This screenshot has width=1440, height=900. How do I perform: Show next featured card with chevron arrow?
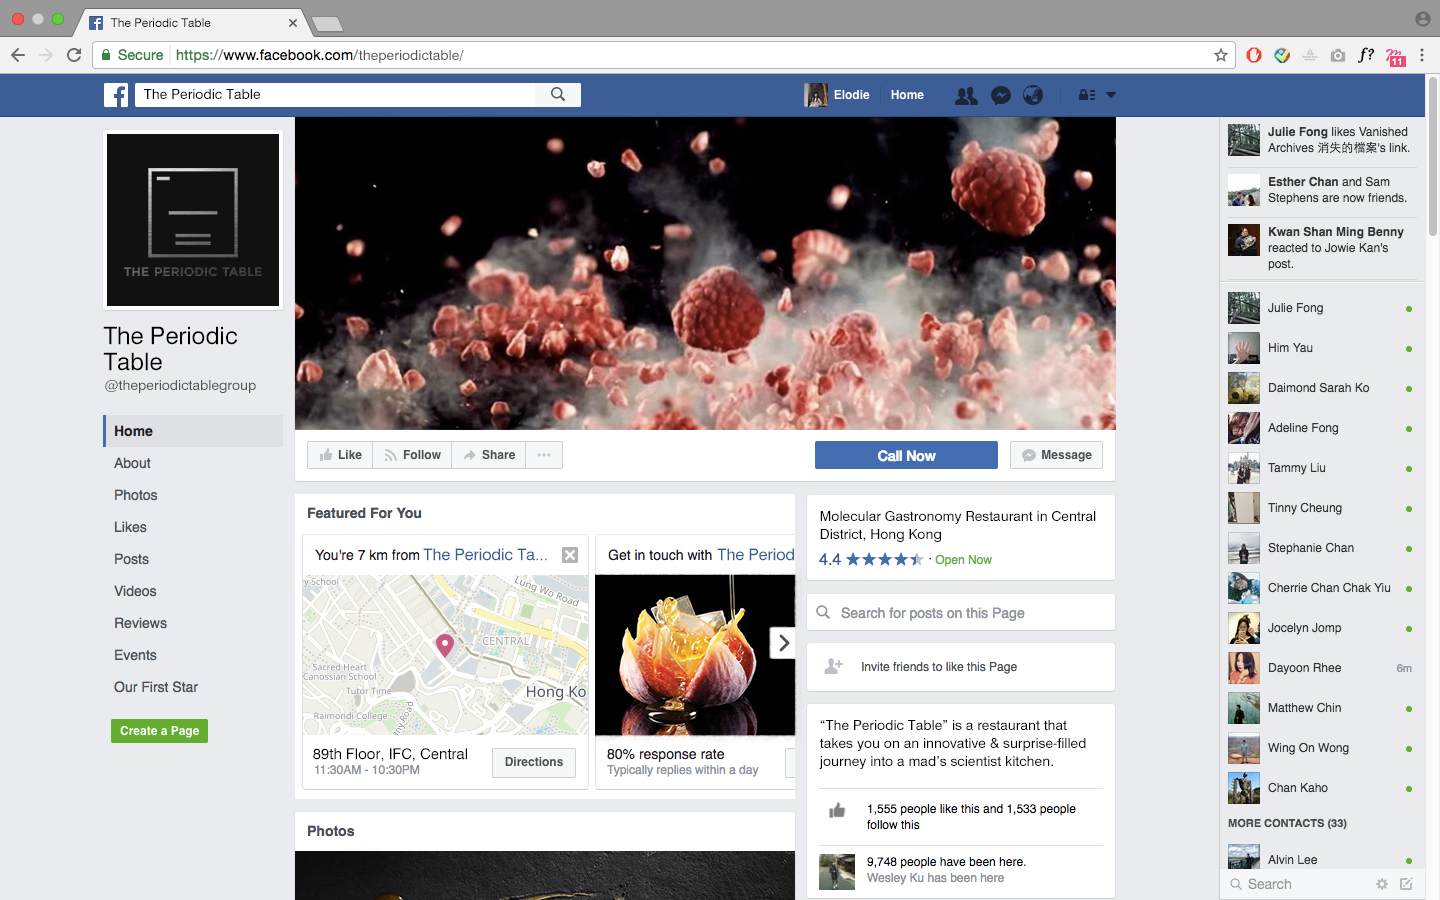click(783, 643)
